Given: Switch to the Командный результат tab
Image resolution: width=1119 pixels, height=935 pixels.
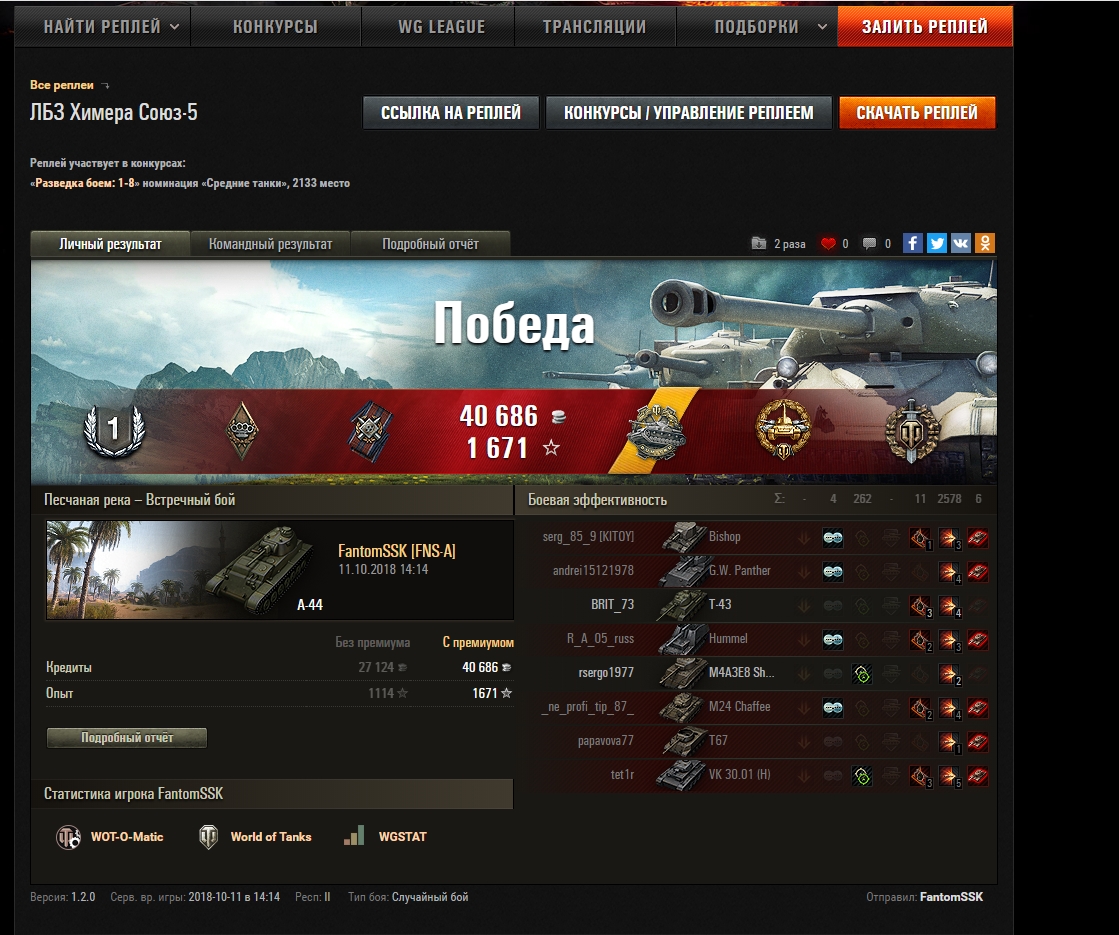Looking at the screenshot, I should 270,244.
